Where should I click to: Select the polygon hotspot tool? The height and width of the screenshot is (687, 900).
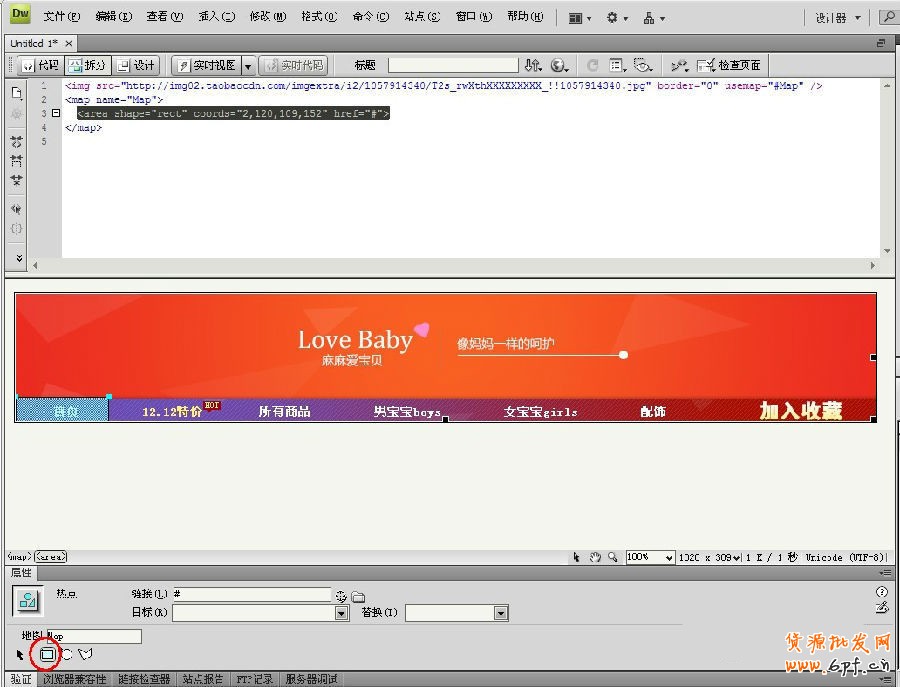[86, 654]
